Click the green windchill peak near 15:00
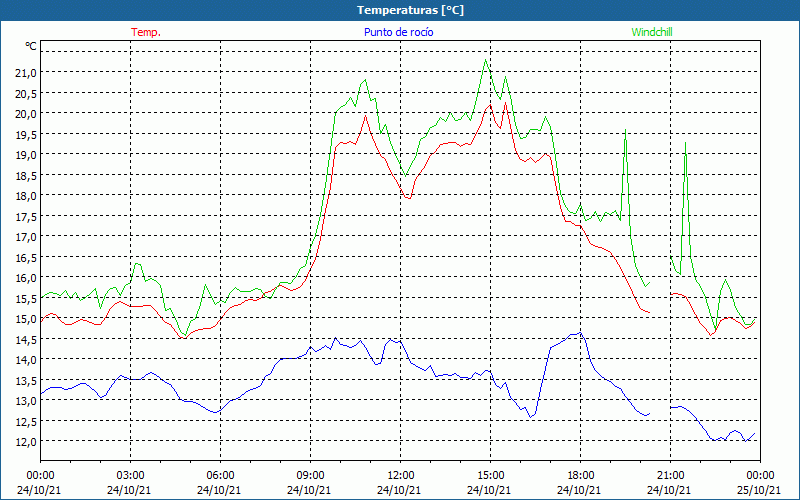The image size is (800, 500). (485, 60)
